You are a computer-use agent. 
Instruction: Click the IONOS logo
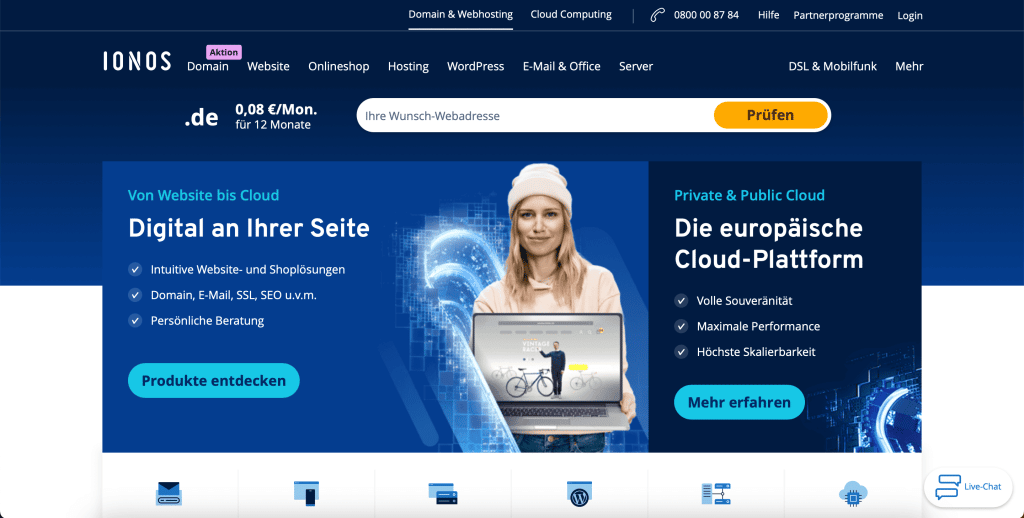point(137,62)
